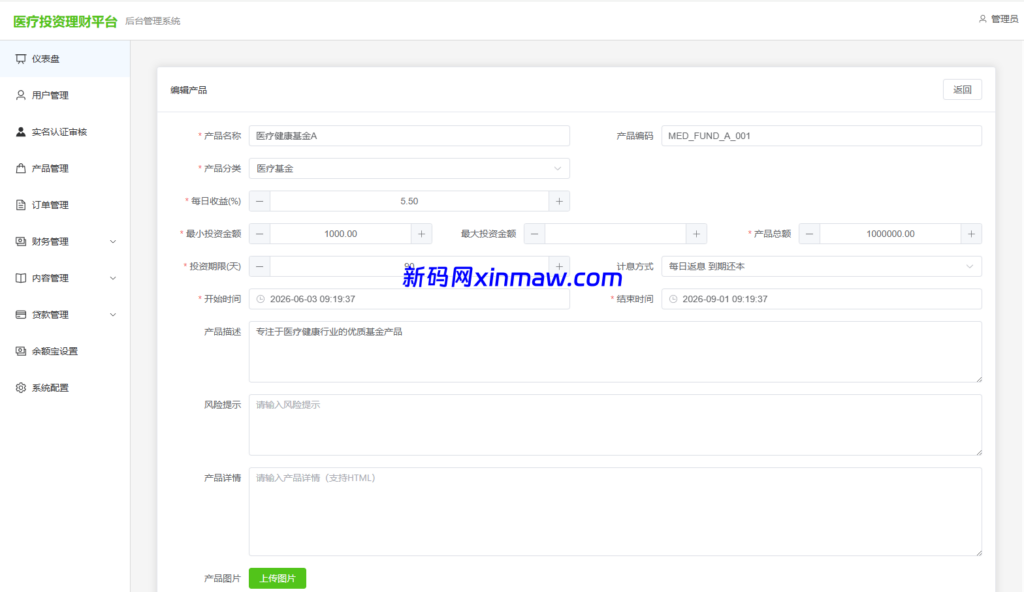The height and width of the screenshot is (592, 1024).
Task: Open the 产品分类 dropdown
Action: tap(409, 169)
